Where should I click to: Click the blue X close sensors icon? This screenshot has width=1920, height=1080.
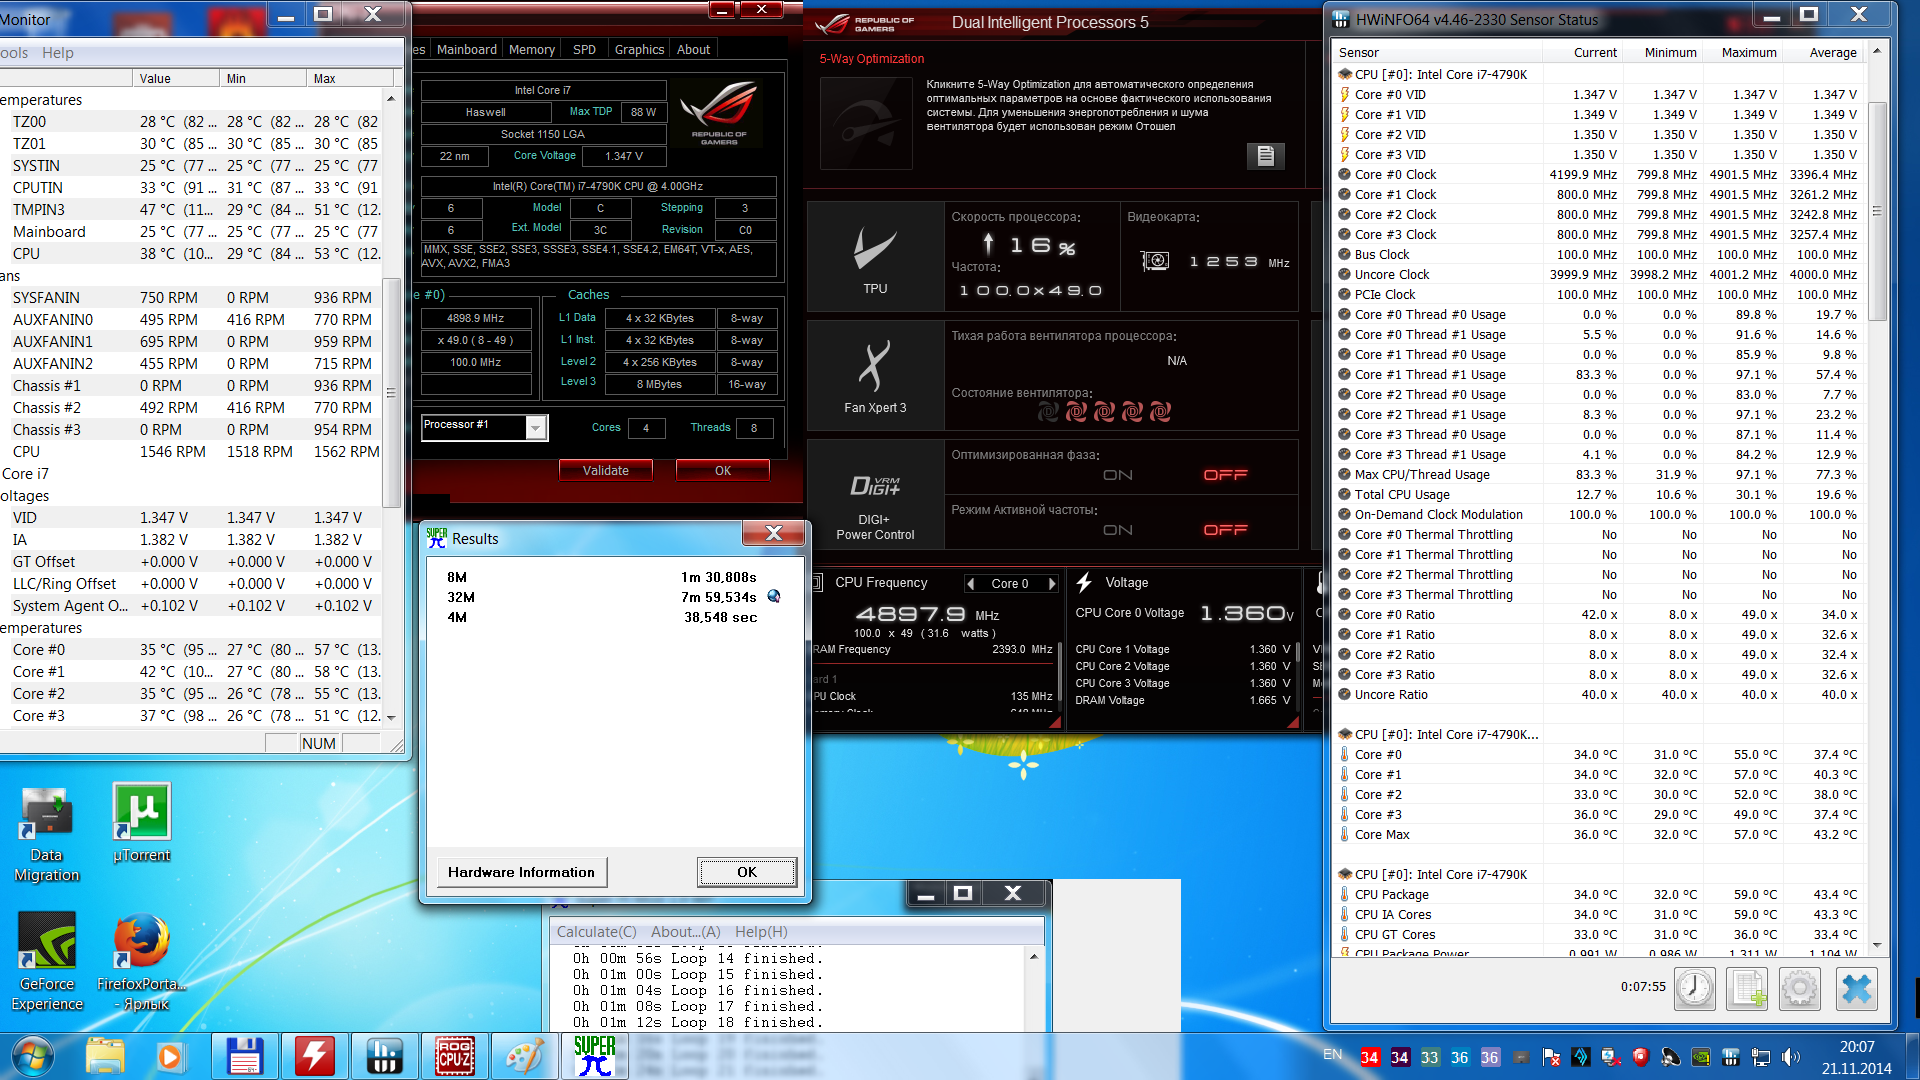(1856, 989)
